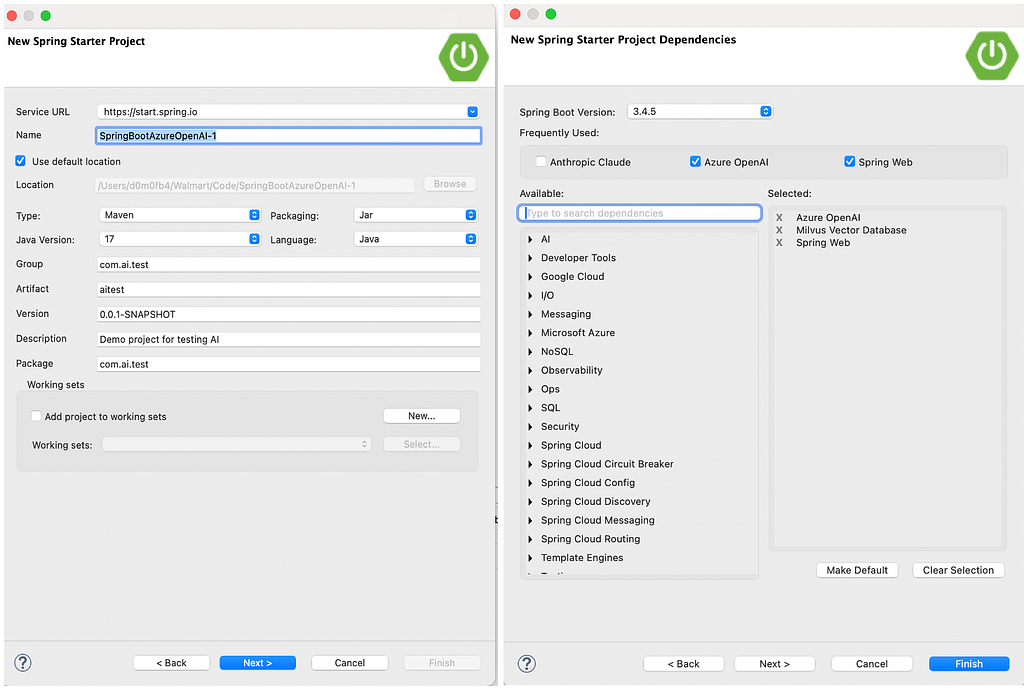Expand the Spring Cloud Config category
The height and width of the screenshot is (690, 1024).
530,483
